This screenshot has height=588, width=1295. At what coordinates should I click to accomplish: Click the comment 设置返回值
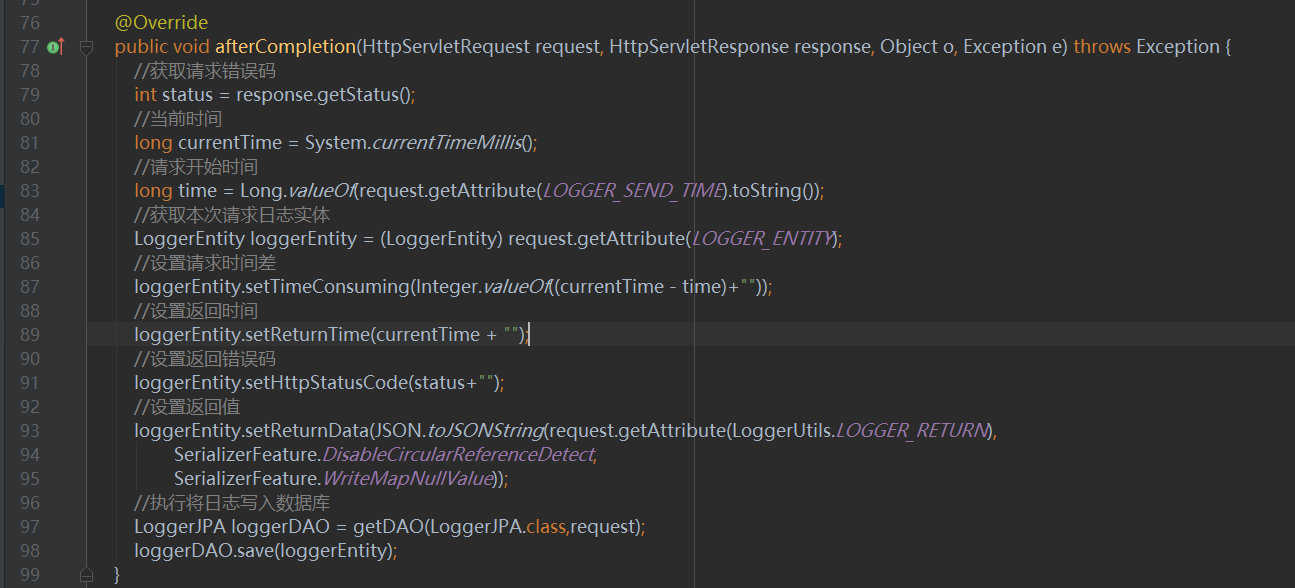187,407
